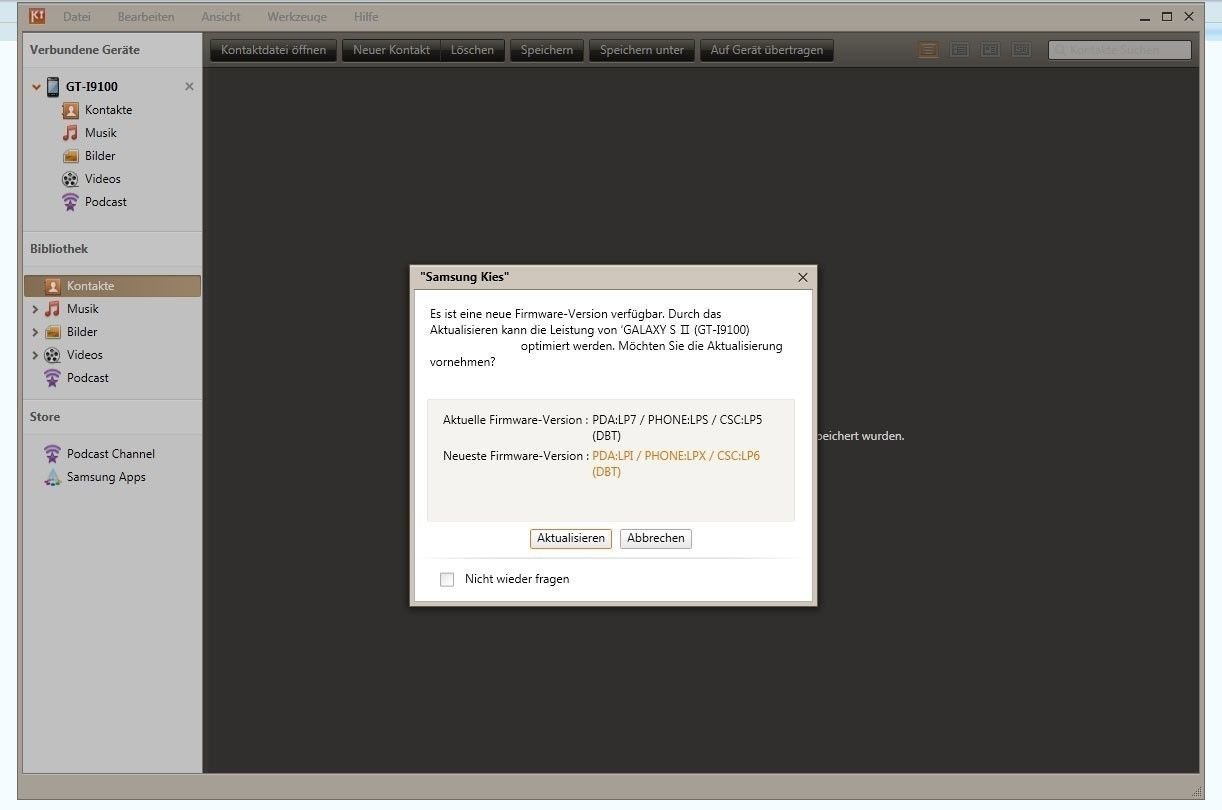Screen dimensions: 1222x810
Task: Maximize the Kies window
Action: [x=1167, y=17]
